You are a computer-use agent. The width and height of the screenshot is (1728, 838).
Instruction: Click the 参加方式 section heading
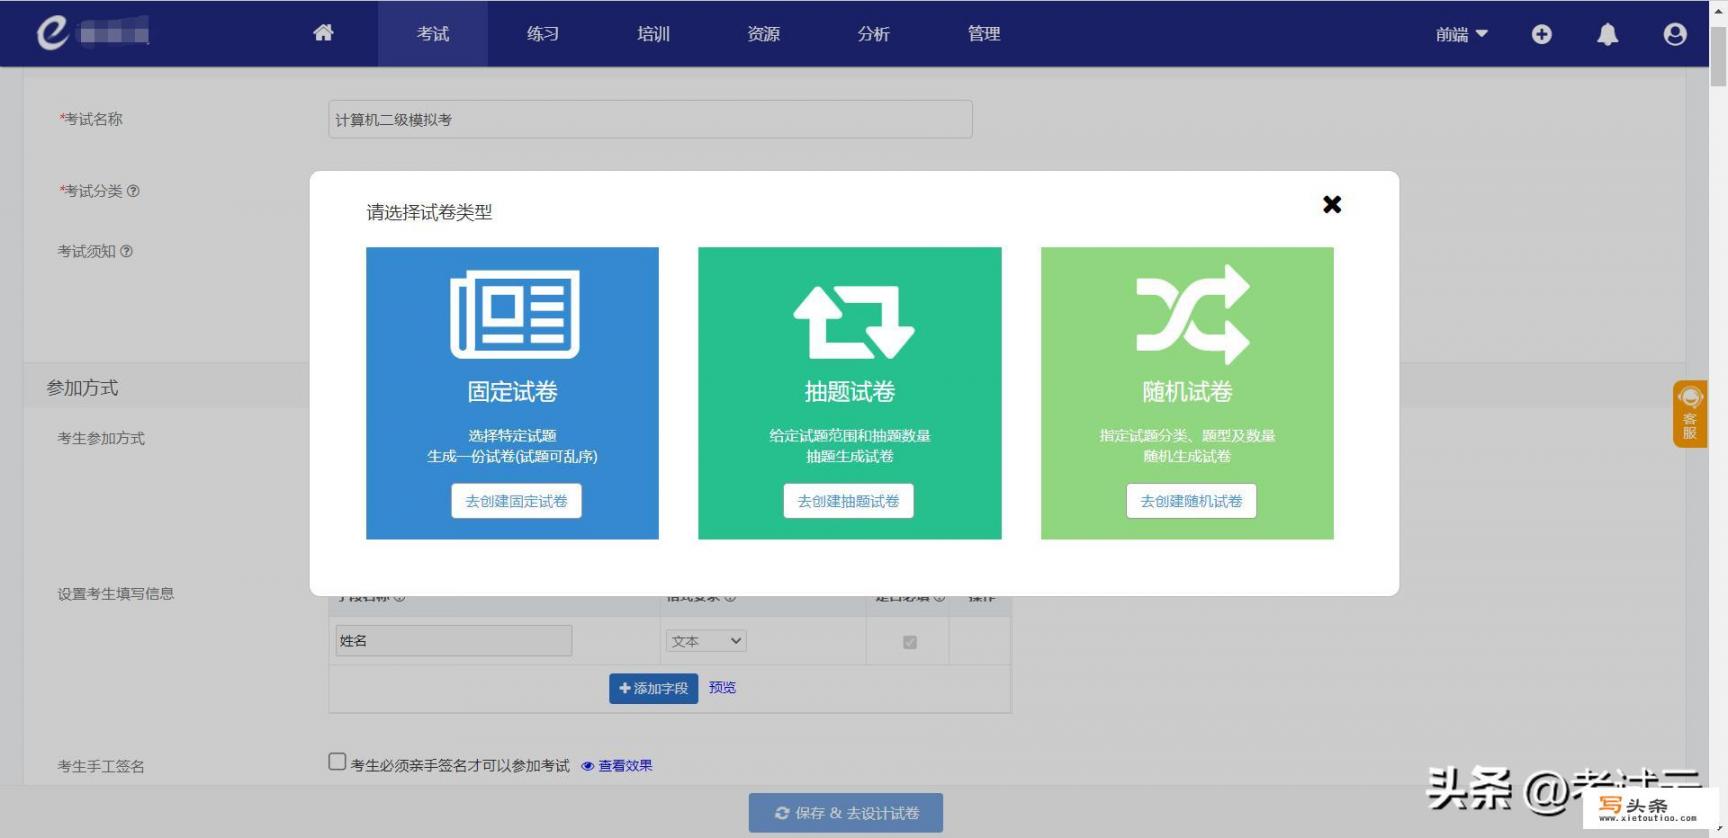pyautogui.click(x=82, y=388)
